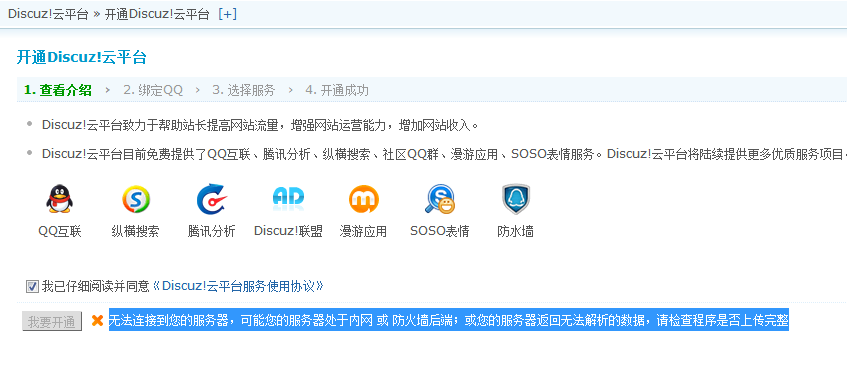Click the 防水墙 shield icon
This screenshot has height=386, width=847.
[x=516, y=199]
